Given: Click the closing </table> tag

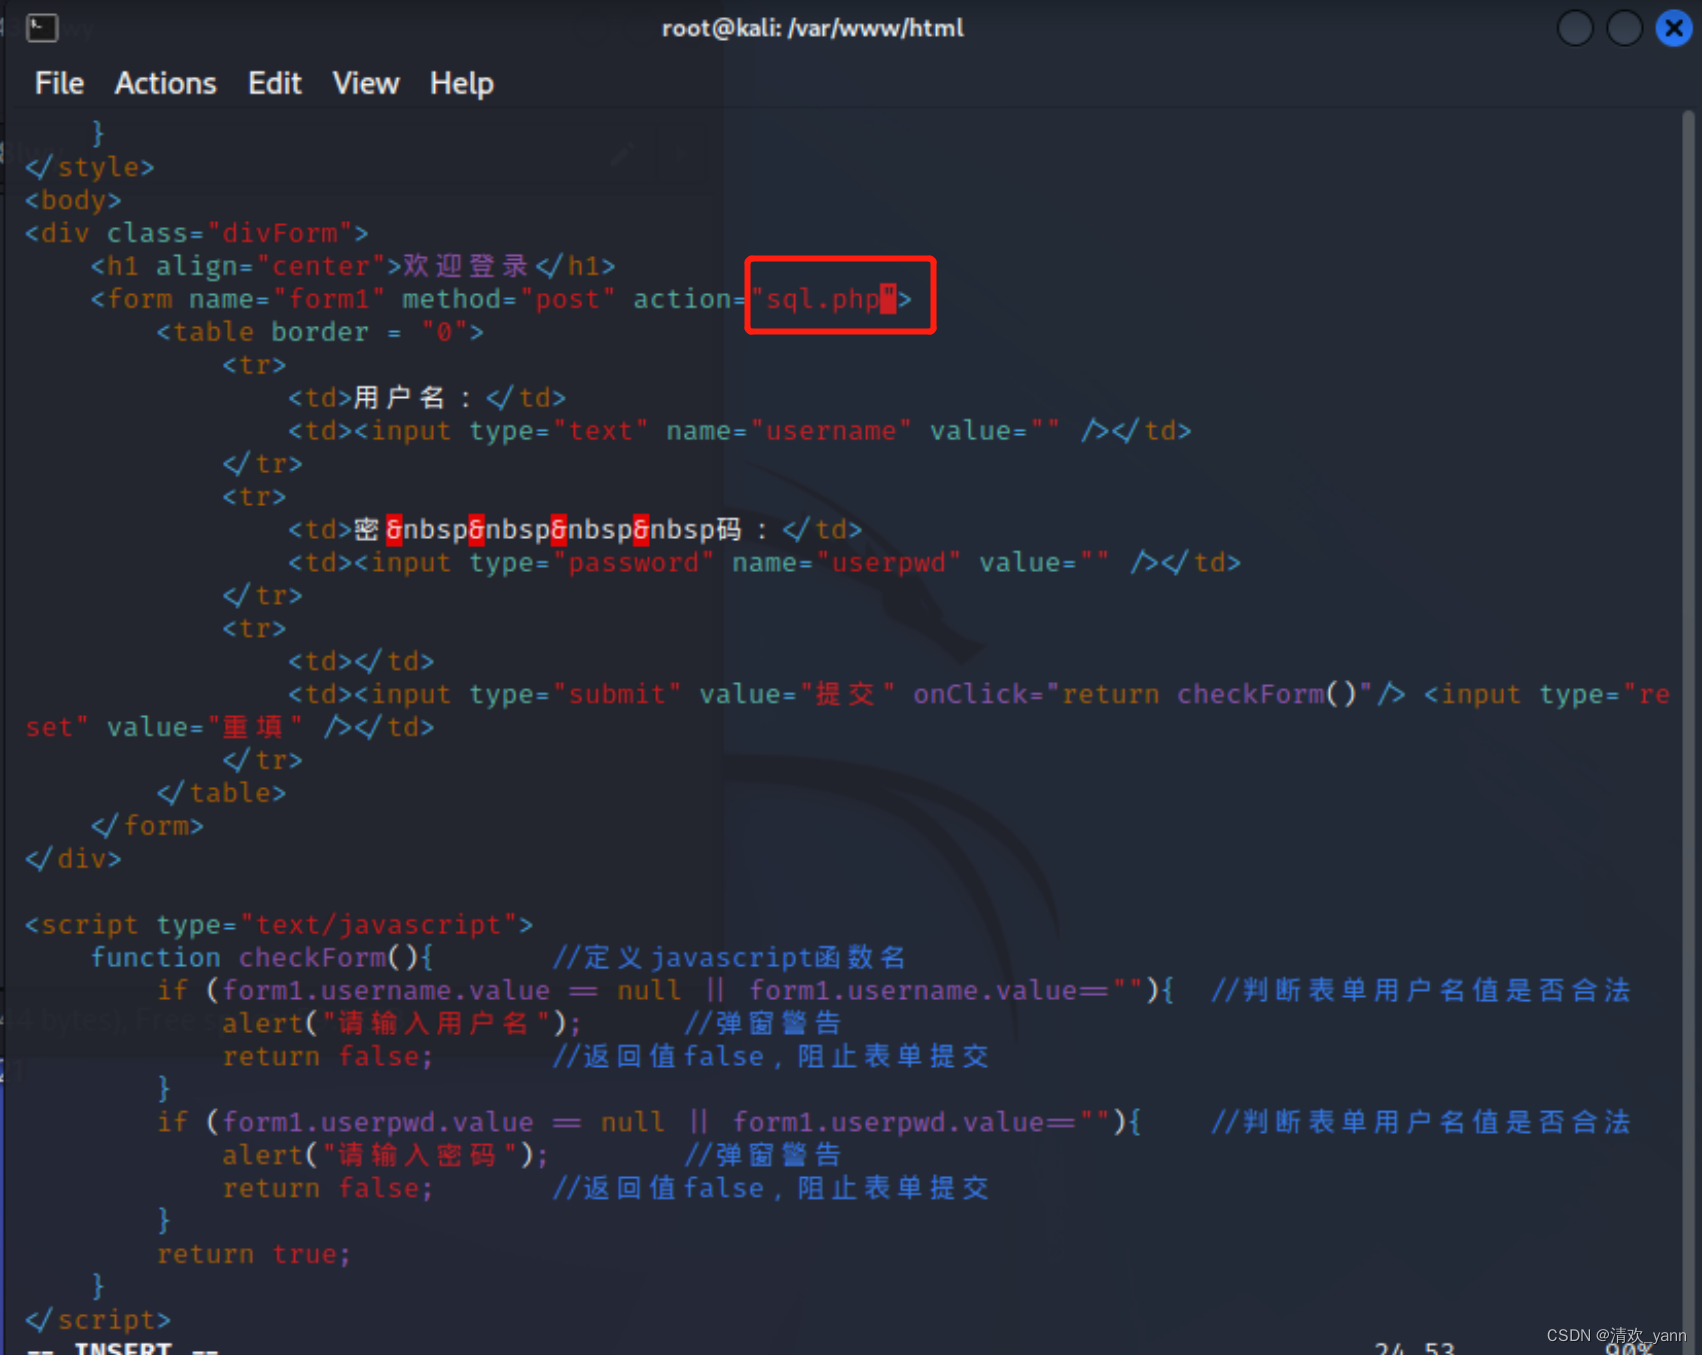Looking at the screenshot, I should (221, 793).
